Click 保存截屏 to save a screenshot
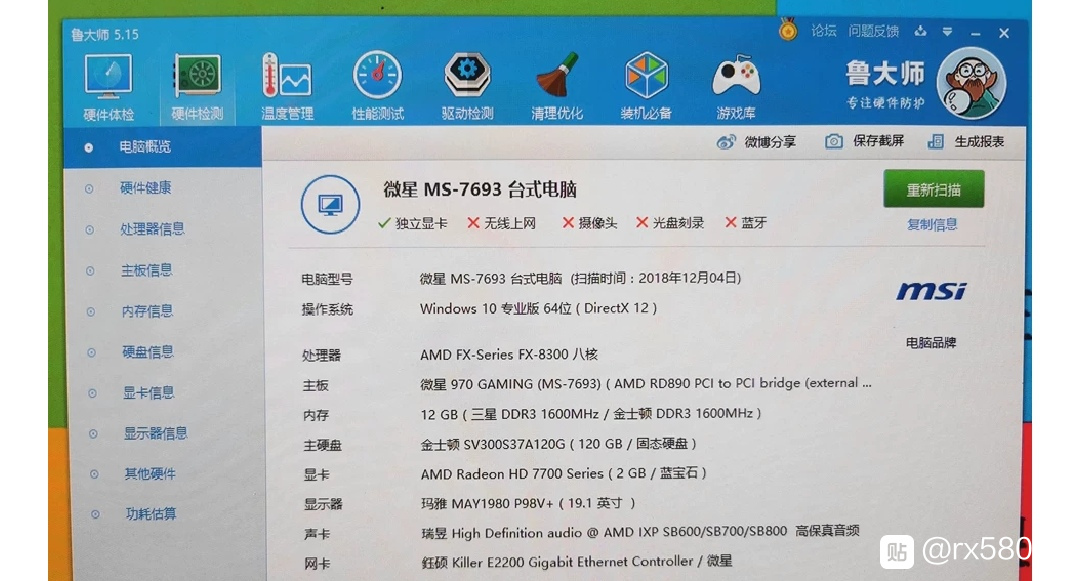 (864, 141)
